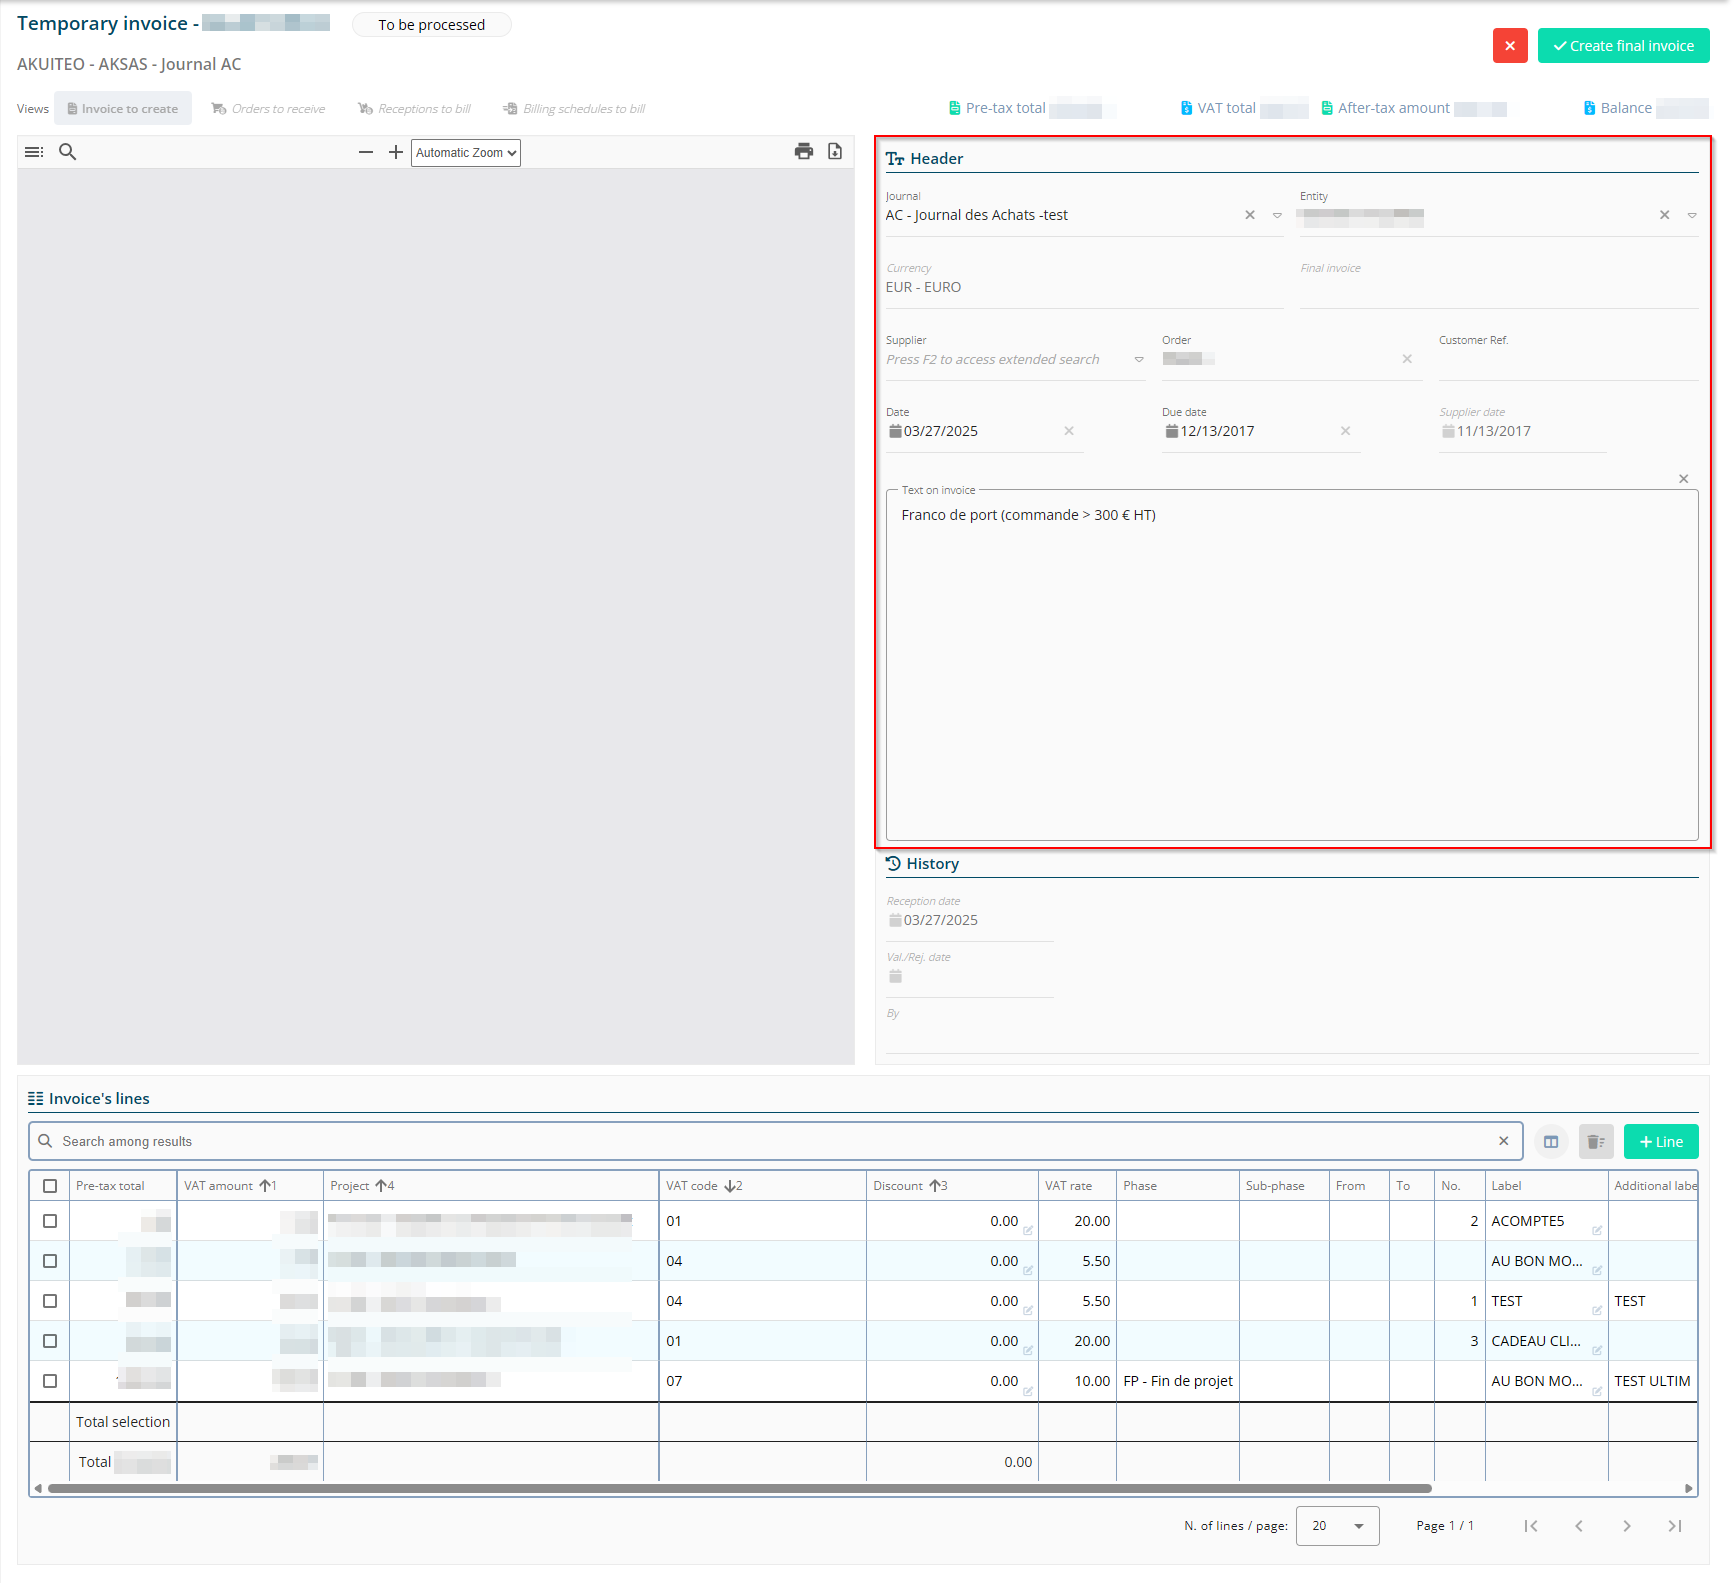The width and height of the screenshot is (1734, 1583).
Task: Open the search magnifier in document viewer
Action: click(x=68, y=152)
